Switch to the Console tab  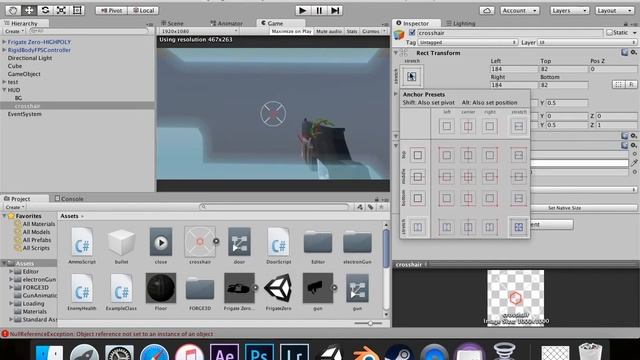tap(69, 199)
